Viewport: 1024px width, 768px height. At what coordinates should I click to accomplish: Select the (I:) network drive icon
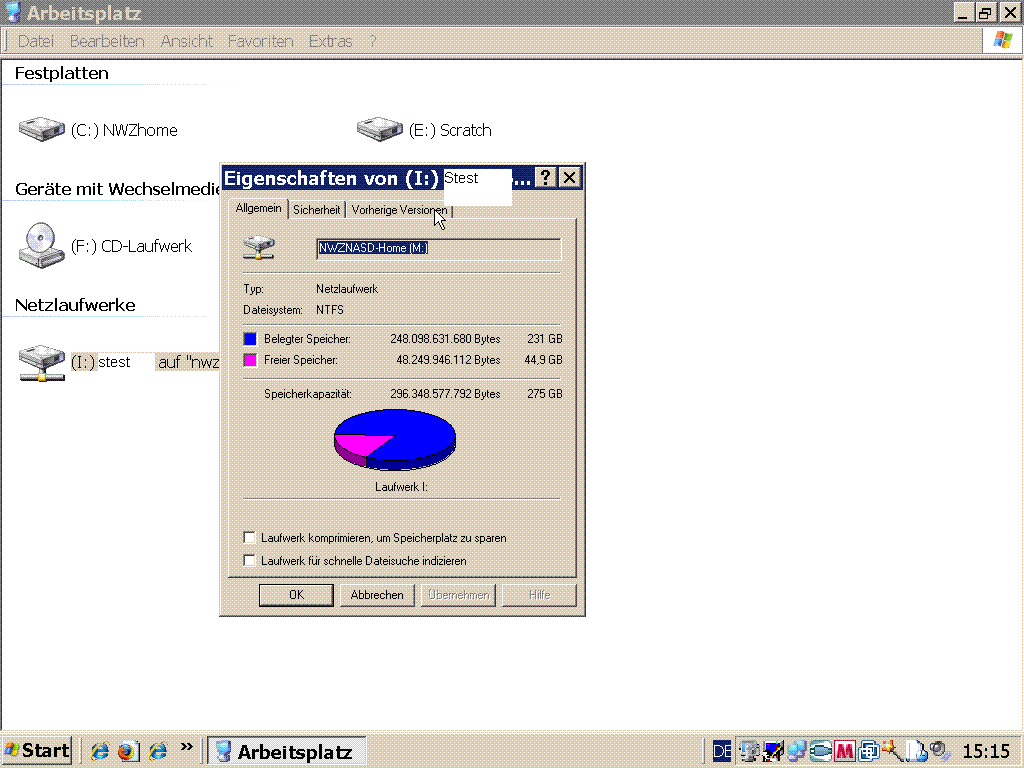tap(41, 362)
